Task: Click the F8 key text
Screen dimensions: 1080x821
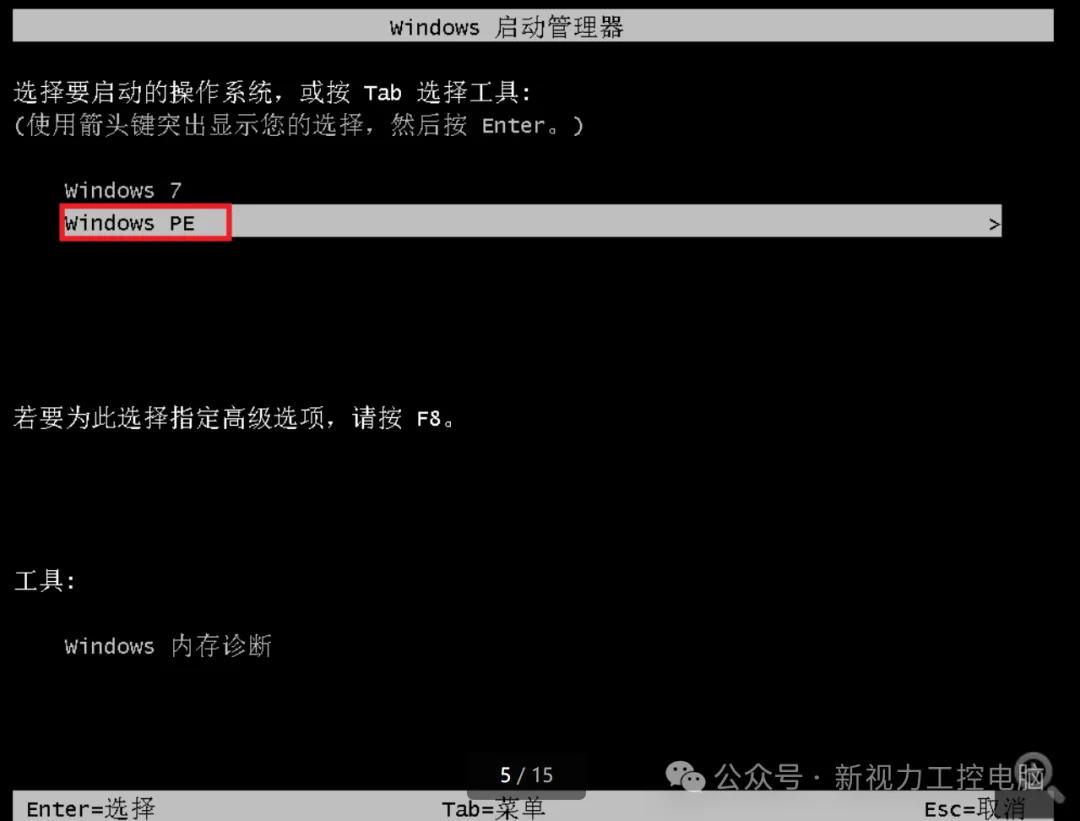Action: point(428,419)
